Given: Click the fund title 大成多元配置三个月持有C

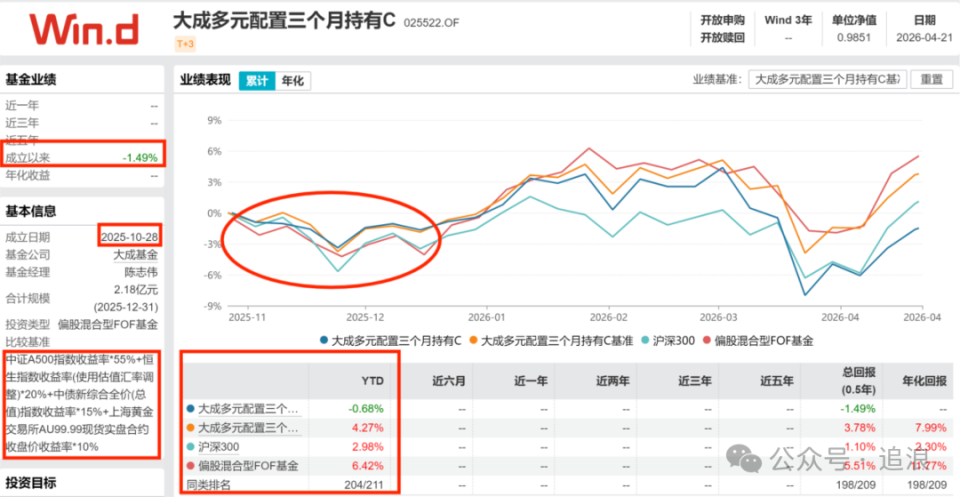Looking at the screenshot, I should (x=285, y=20).
